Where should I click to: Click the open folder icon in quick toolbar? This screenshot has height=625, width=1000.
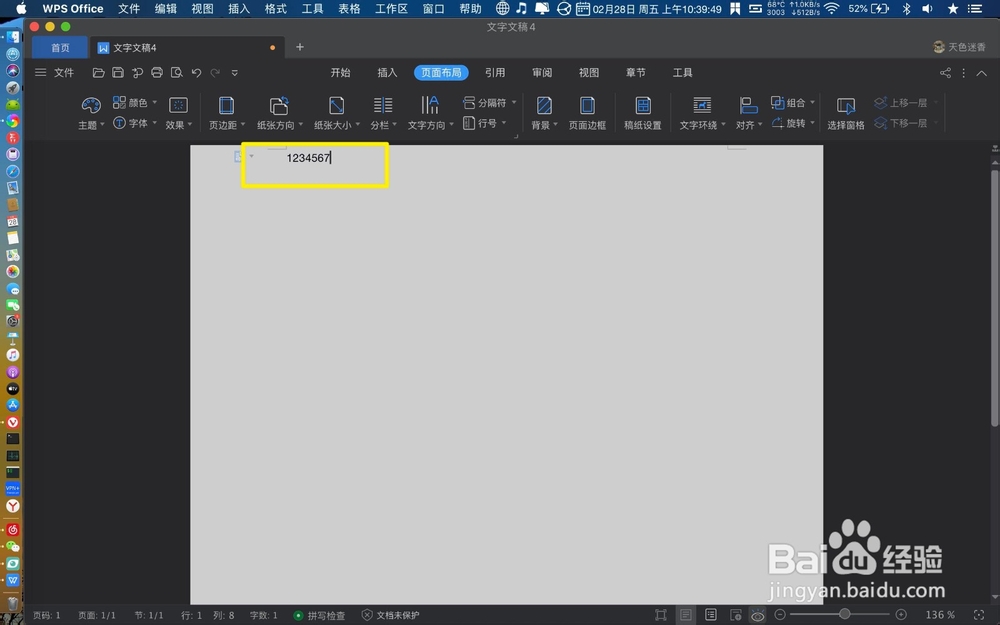coord(98,73)
